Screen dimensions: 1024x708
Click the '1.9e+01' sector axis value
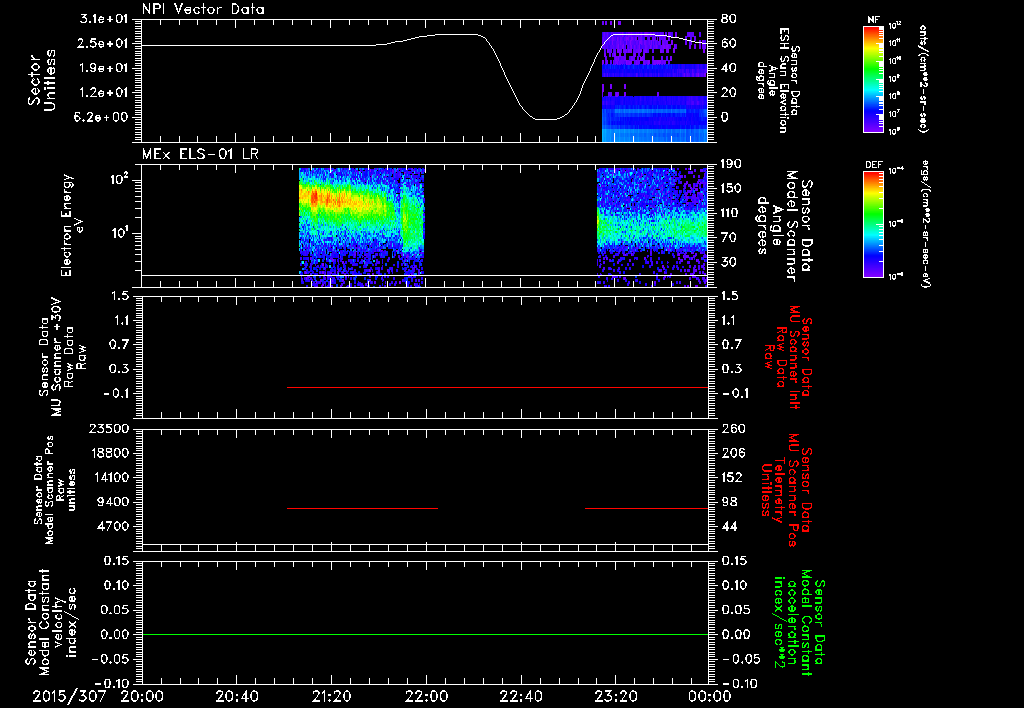pyautogui.click(x=103, y=68)
